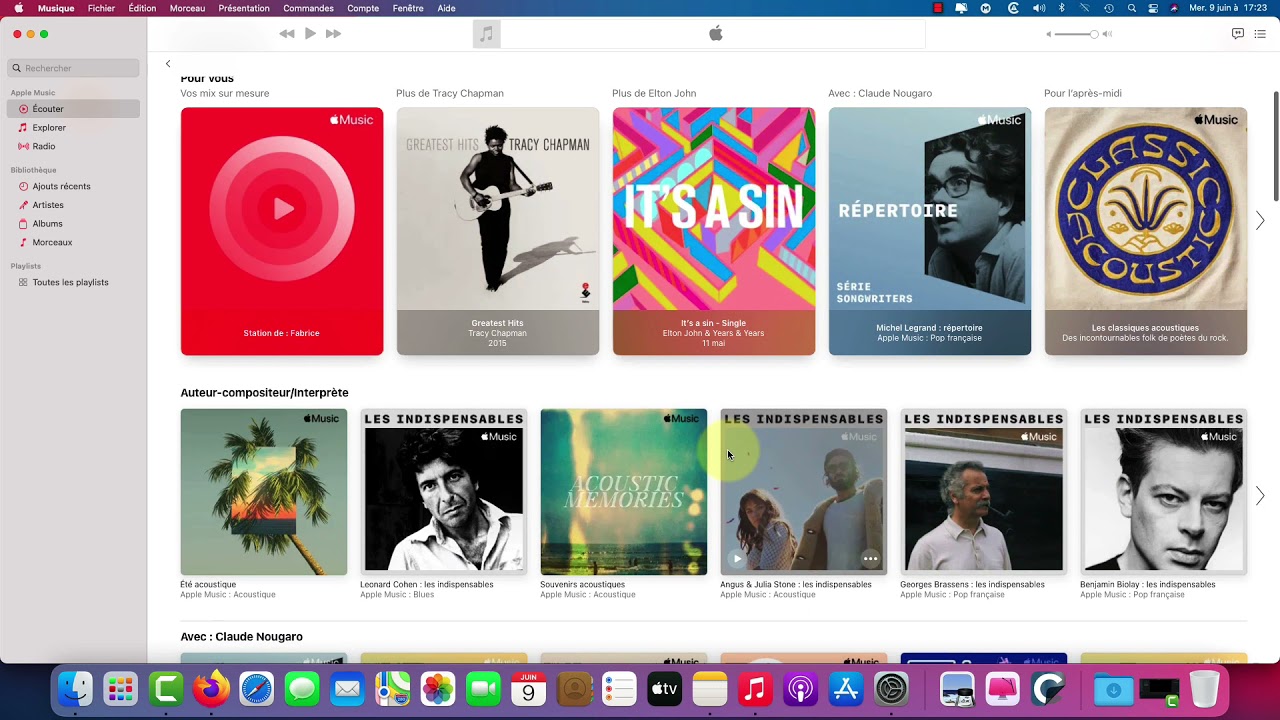This screenshot has height=720, width=1280.
Task: Open Souvenirs acoustiques playlist cover
Action: [x=624, y=492]
